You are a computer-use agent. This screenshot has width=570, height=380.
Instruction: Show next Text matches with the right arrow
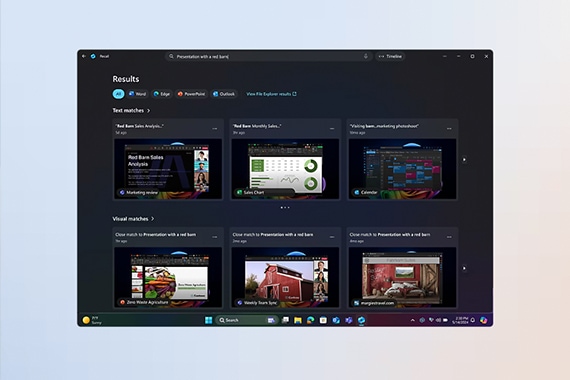pos(464,159)
